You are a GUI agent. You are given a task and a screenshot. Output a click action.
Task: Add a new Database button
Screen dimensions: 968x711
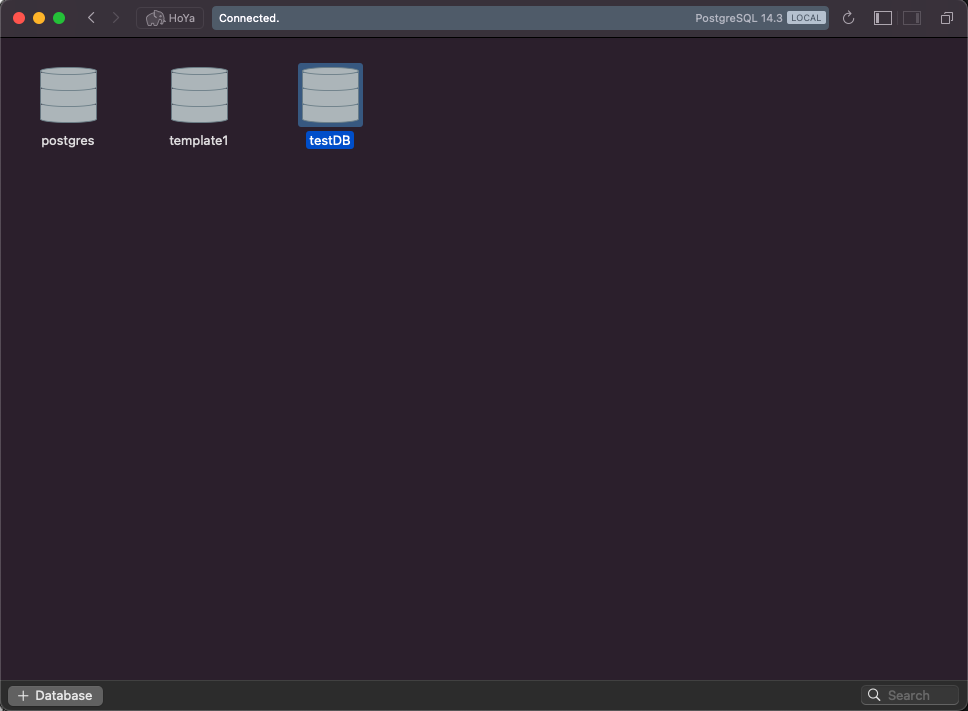click(x=56, y=696)
